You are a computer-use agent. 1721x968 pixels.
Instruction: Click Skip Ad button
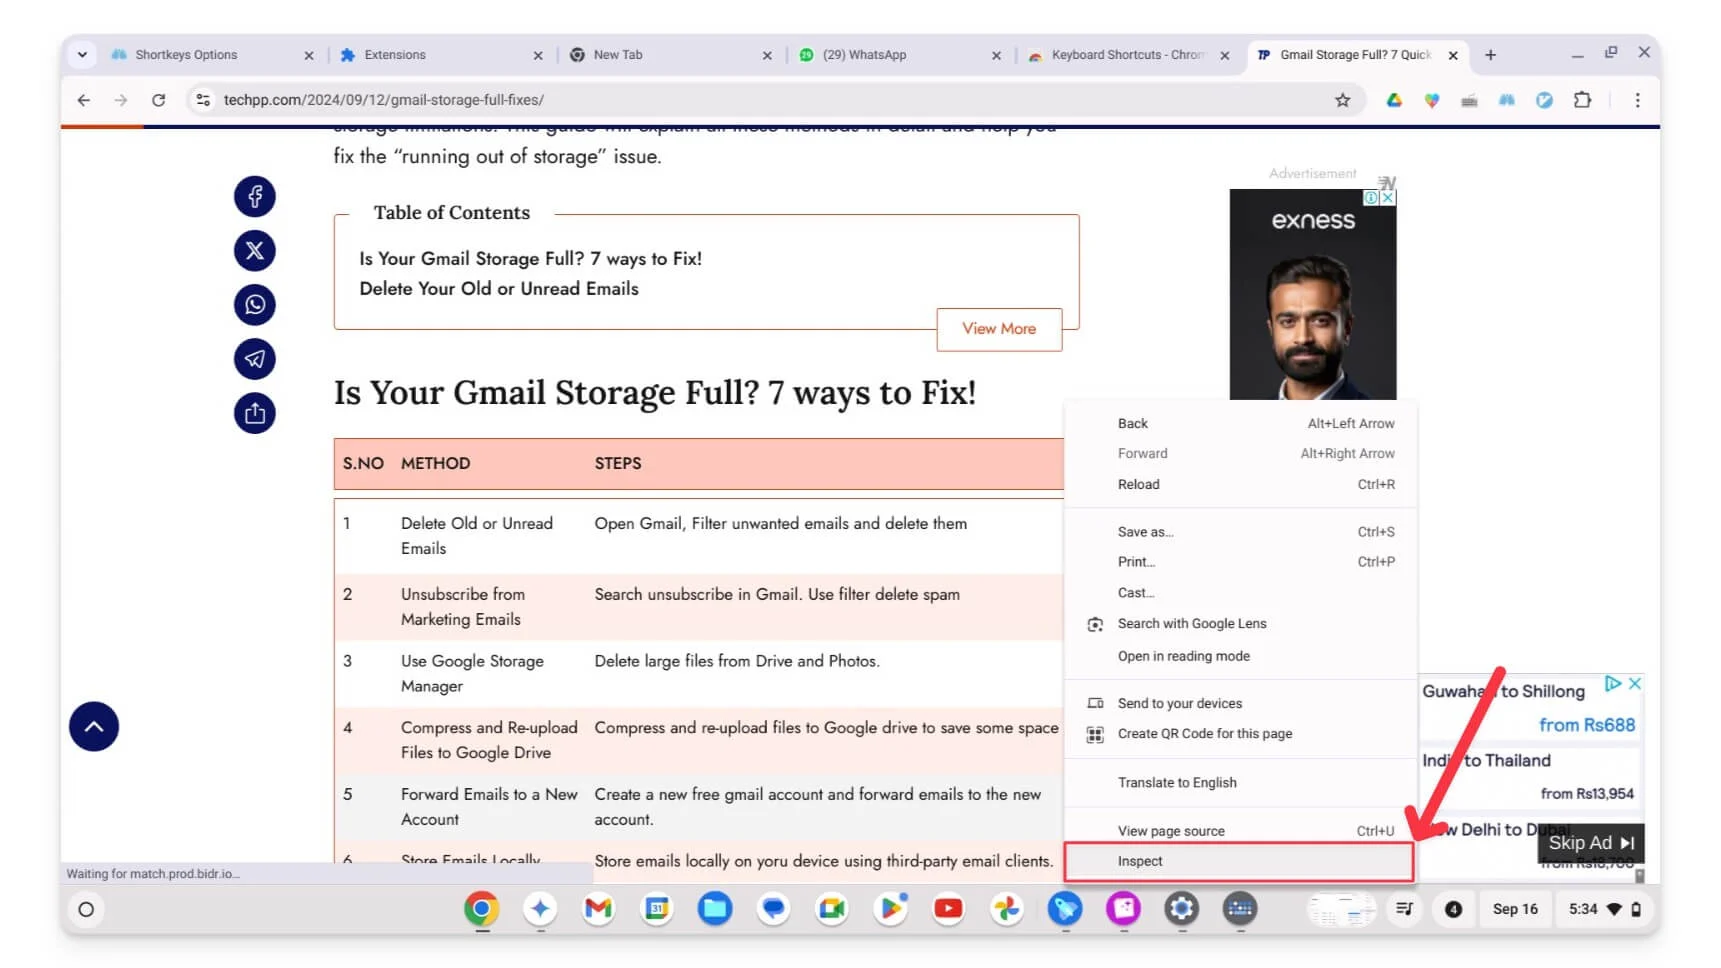coord(1590,843)
